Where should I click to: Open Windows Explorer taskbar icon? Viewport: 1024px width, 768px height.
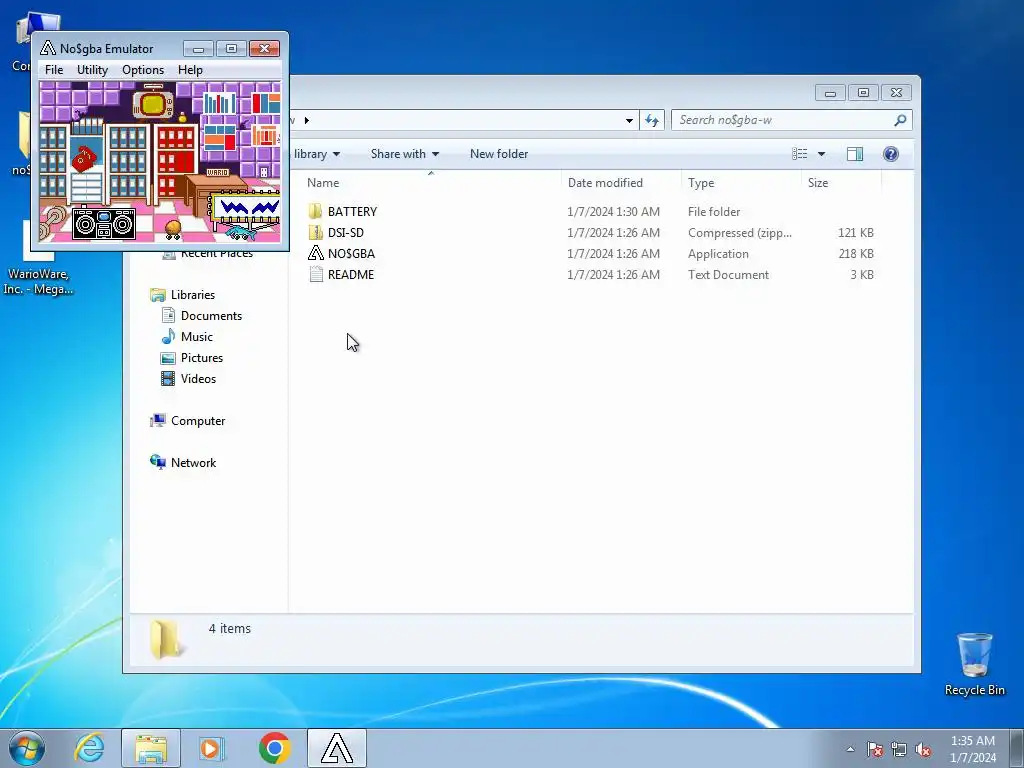[x=151, y=748]
